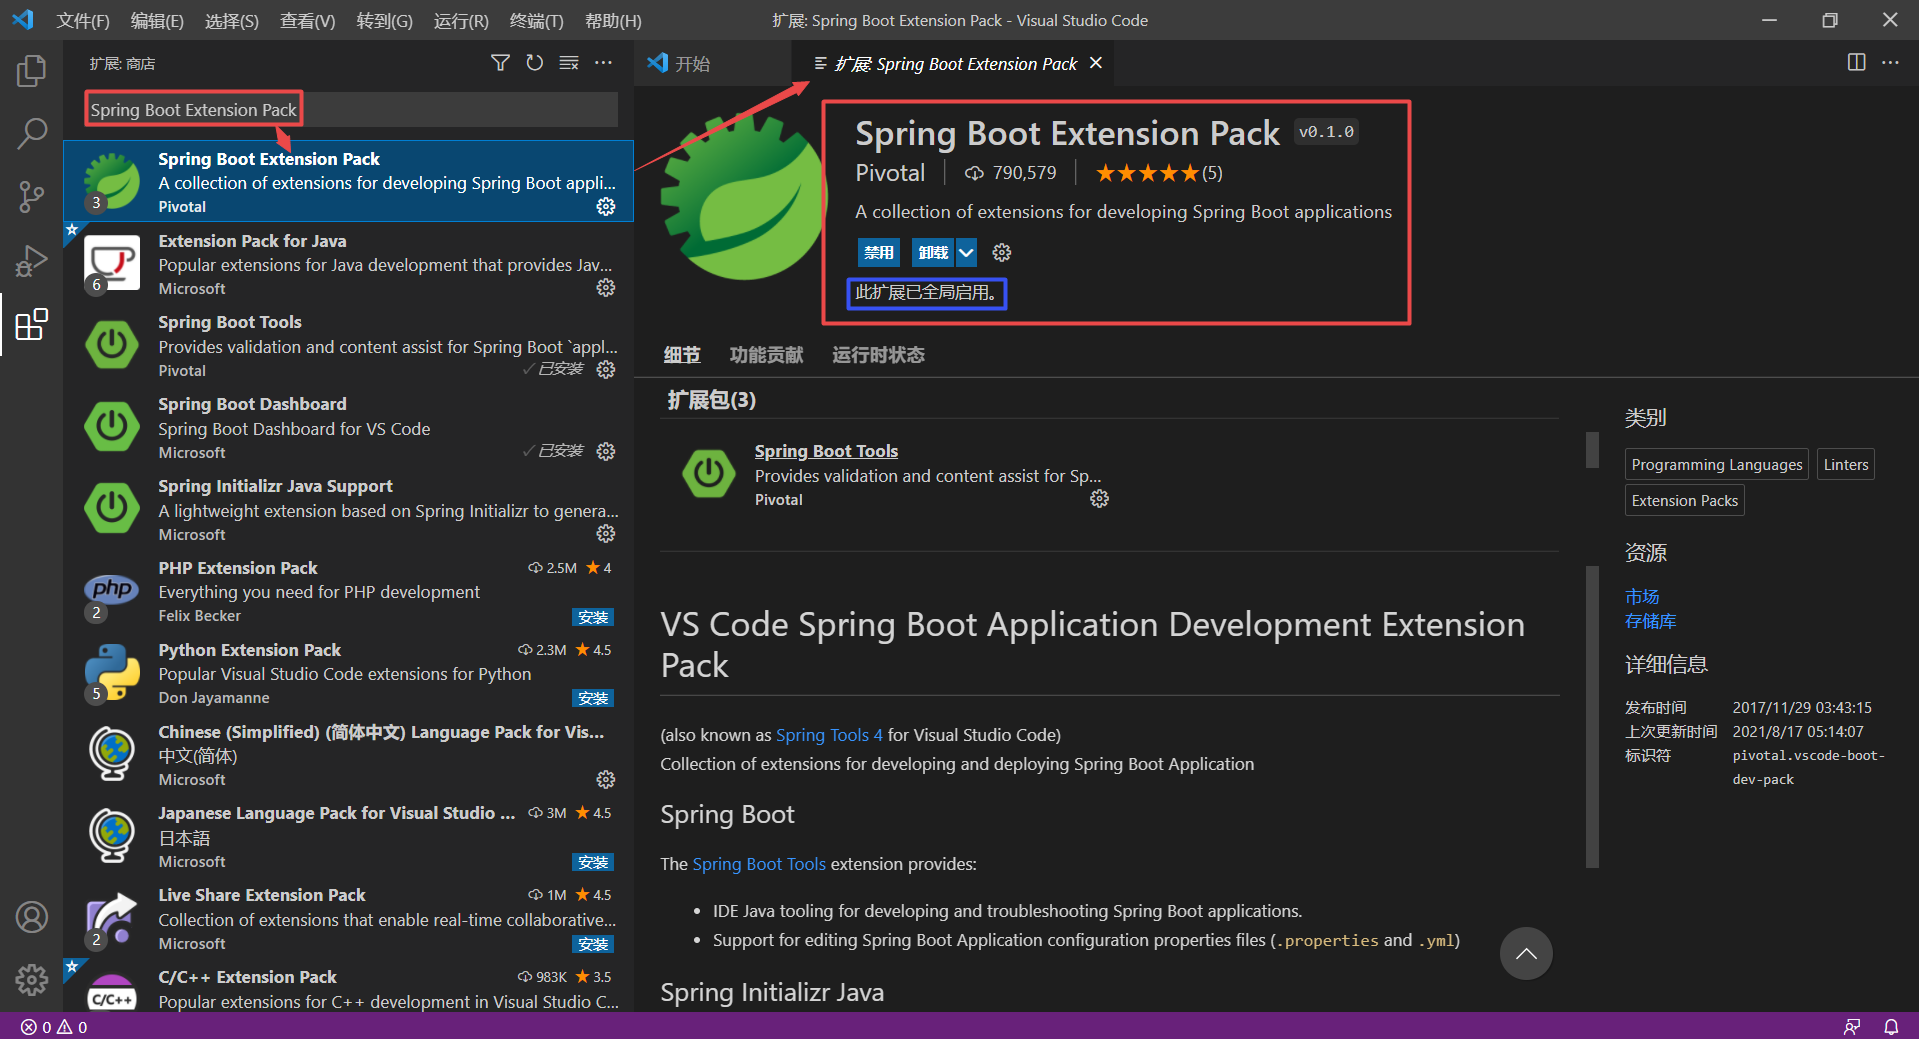Viewport: 1919px width, 1039px height.
Task: Show errors and warnings in status bar
Action: pyautogui.click(x=54, y=1027)
